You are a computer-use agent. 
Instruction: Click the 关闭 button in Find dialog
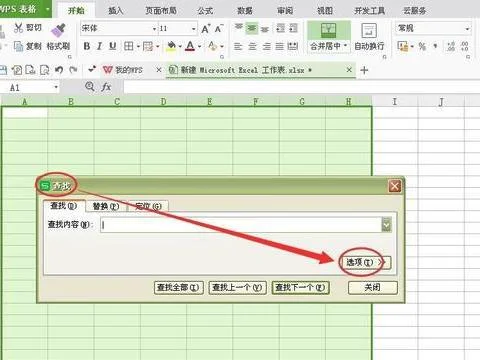click(373, 287)
